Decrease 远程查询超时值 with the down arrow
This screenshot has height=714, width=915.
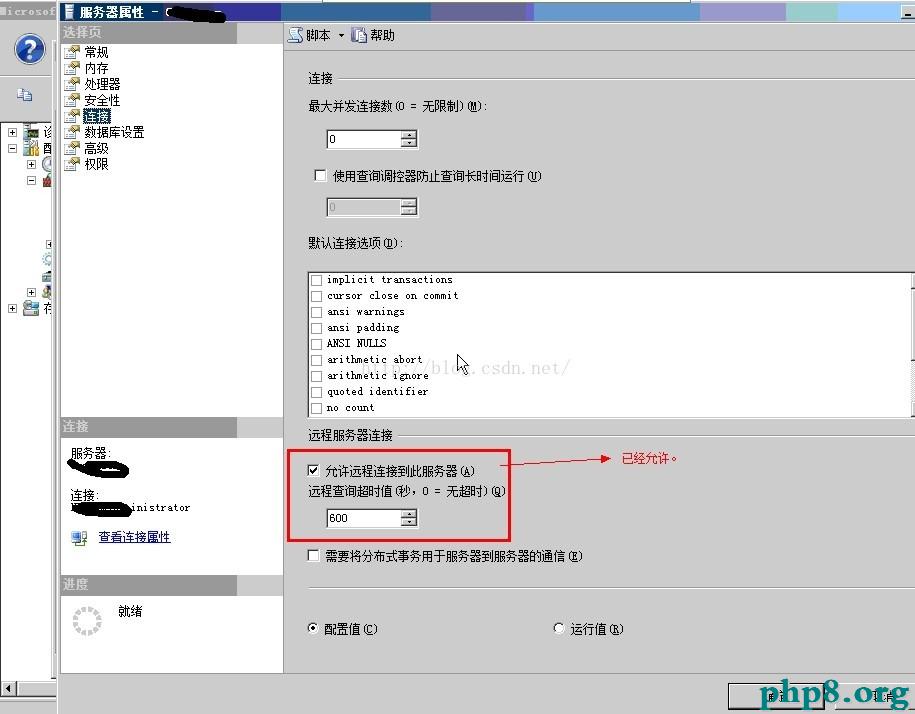(x=409, y=522)
